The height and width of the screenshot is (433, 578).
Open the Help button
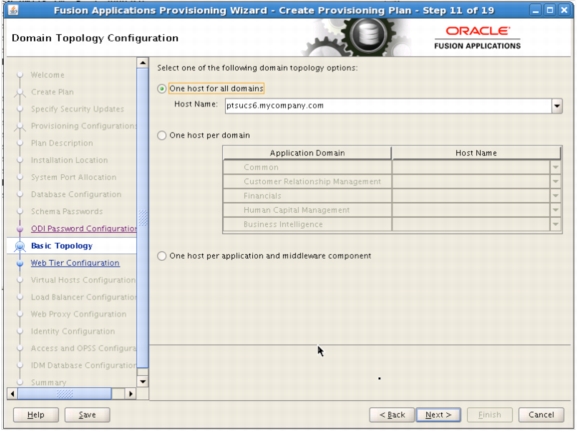click(36, 415)
